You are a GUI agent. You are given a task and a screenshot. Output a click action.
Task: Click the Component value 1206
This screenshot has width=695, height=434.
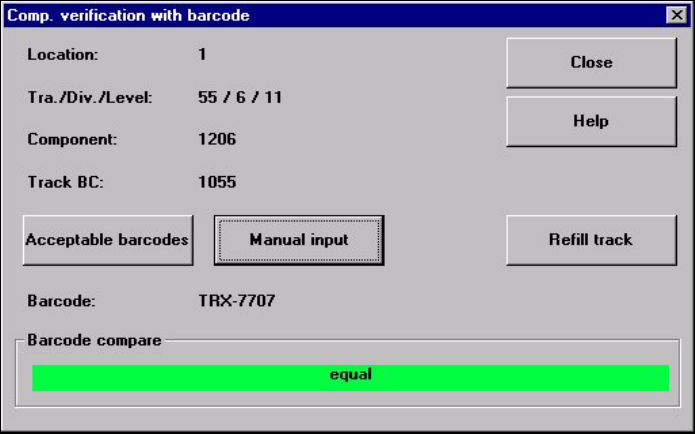(217, 139)
